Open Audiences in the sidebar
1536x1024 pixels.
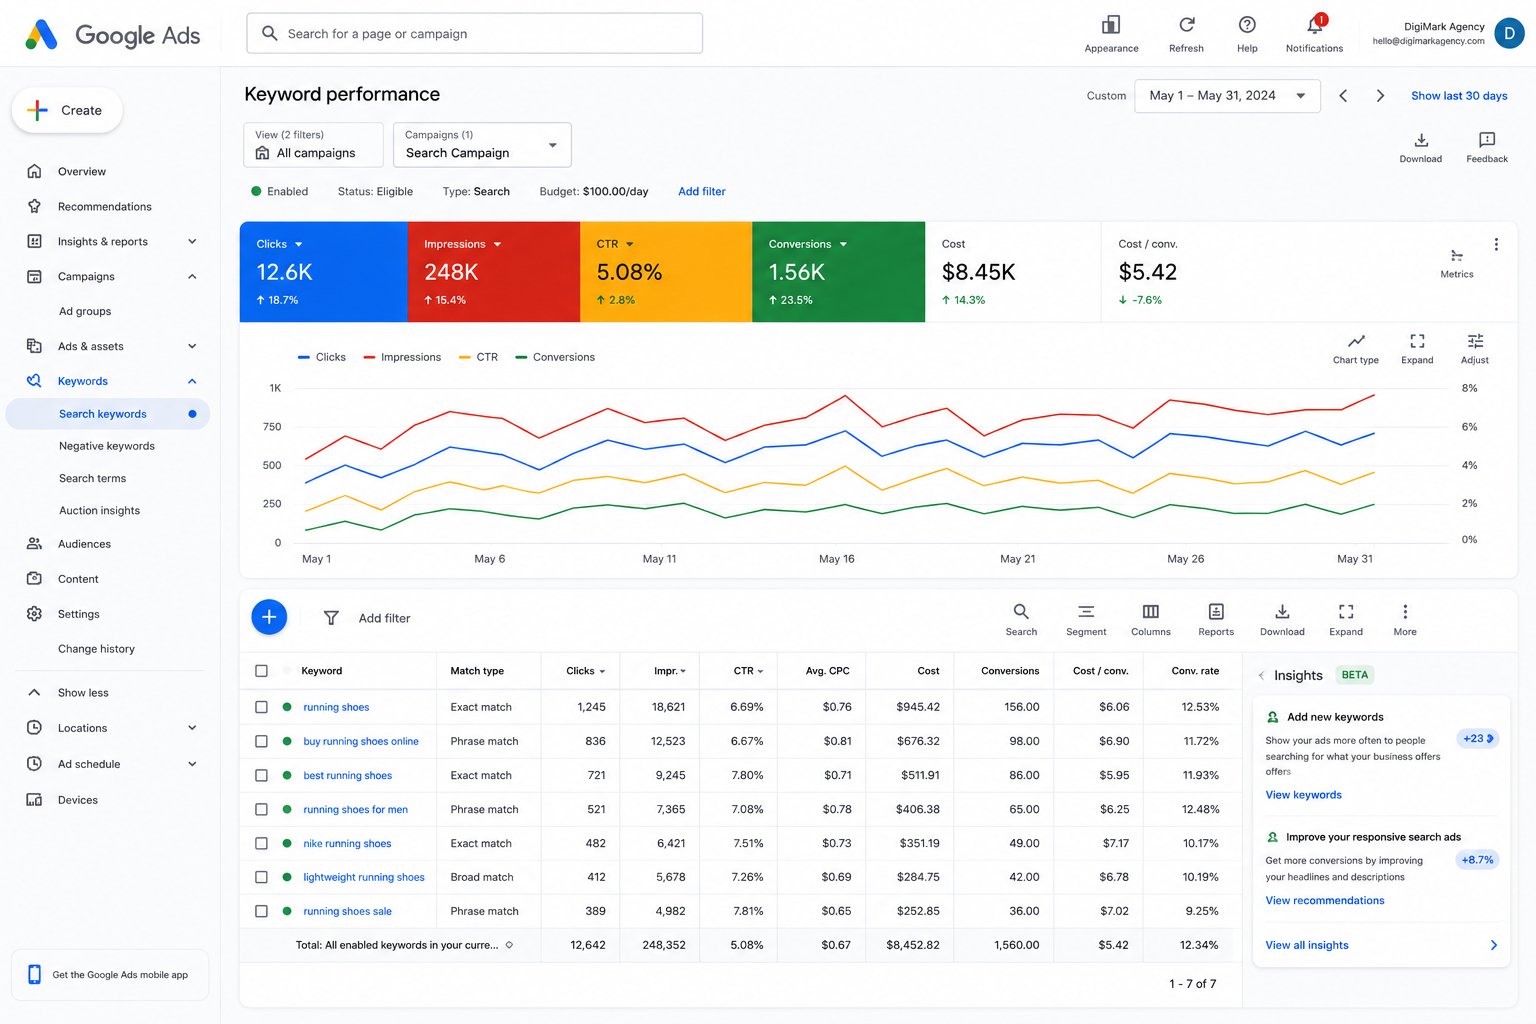click(x=84, y=544)
